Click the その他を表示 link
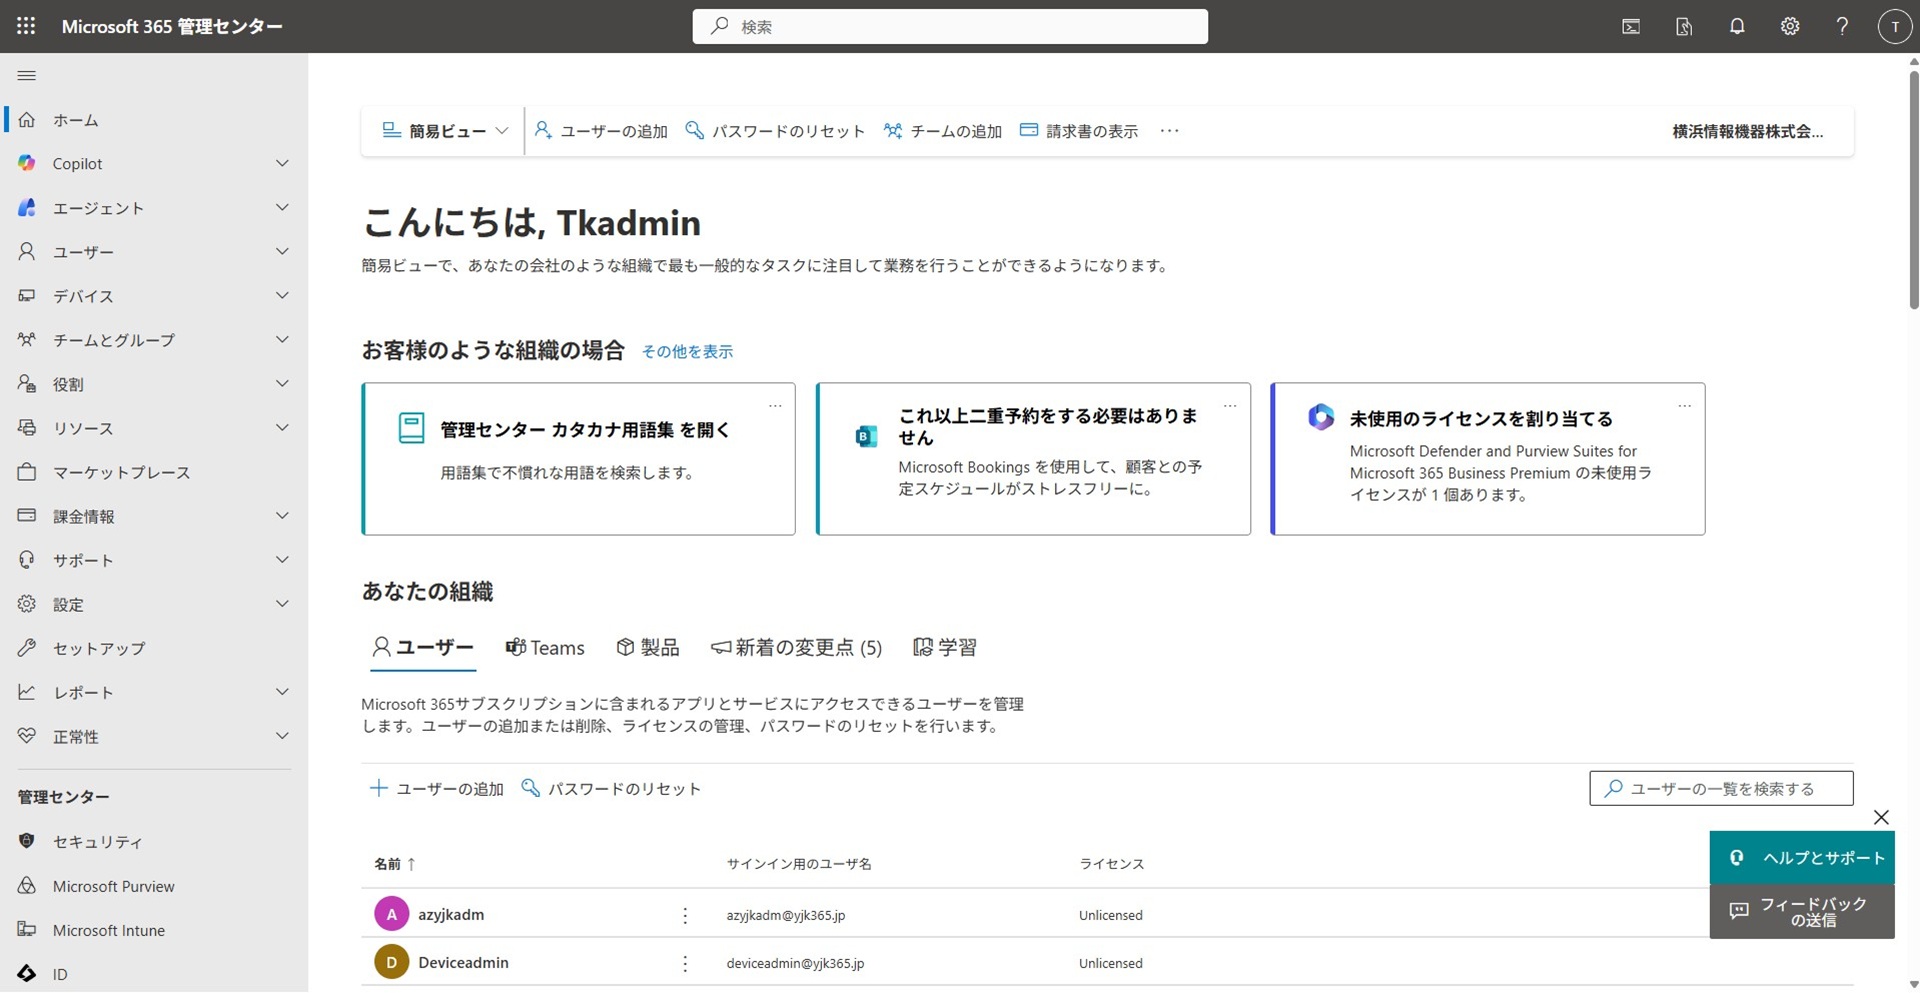This screenshot has width=1920, height=993. point(687,352)
